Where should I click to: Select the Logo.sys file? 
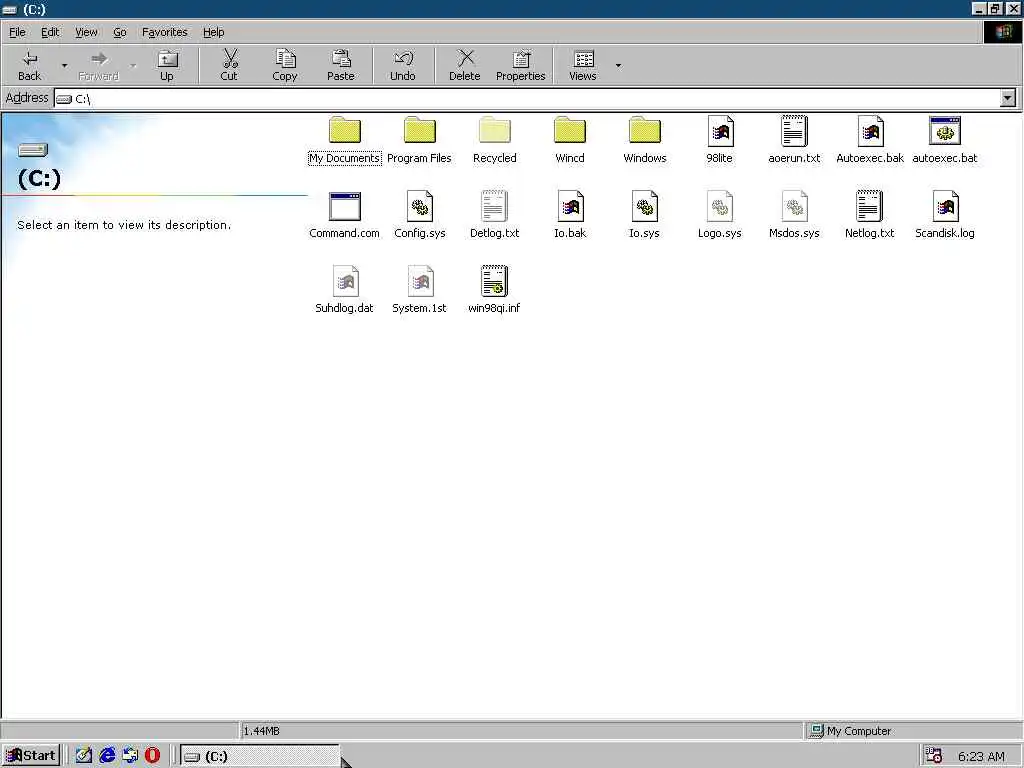720,216
